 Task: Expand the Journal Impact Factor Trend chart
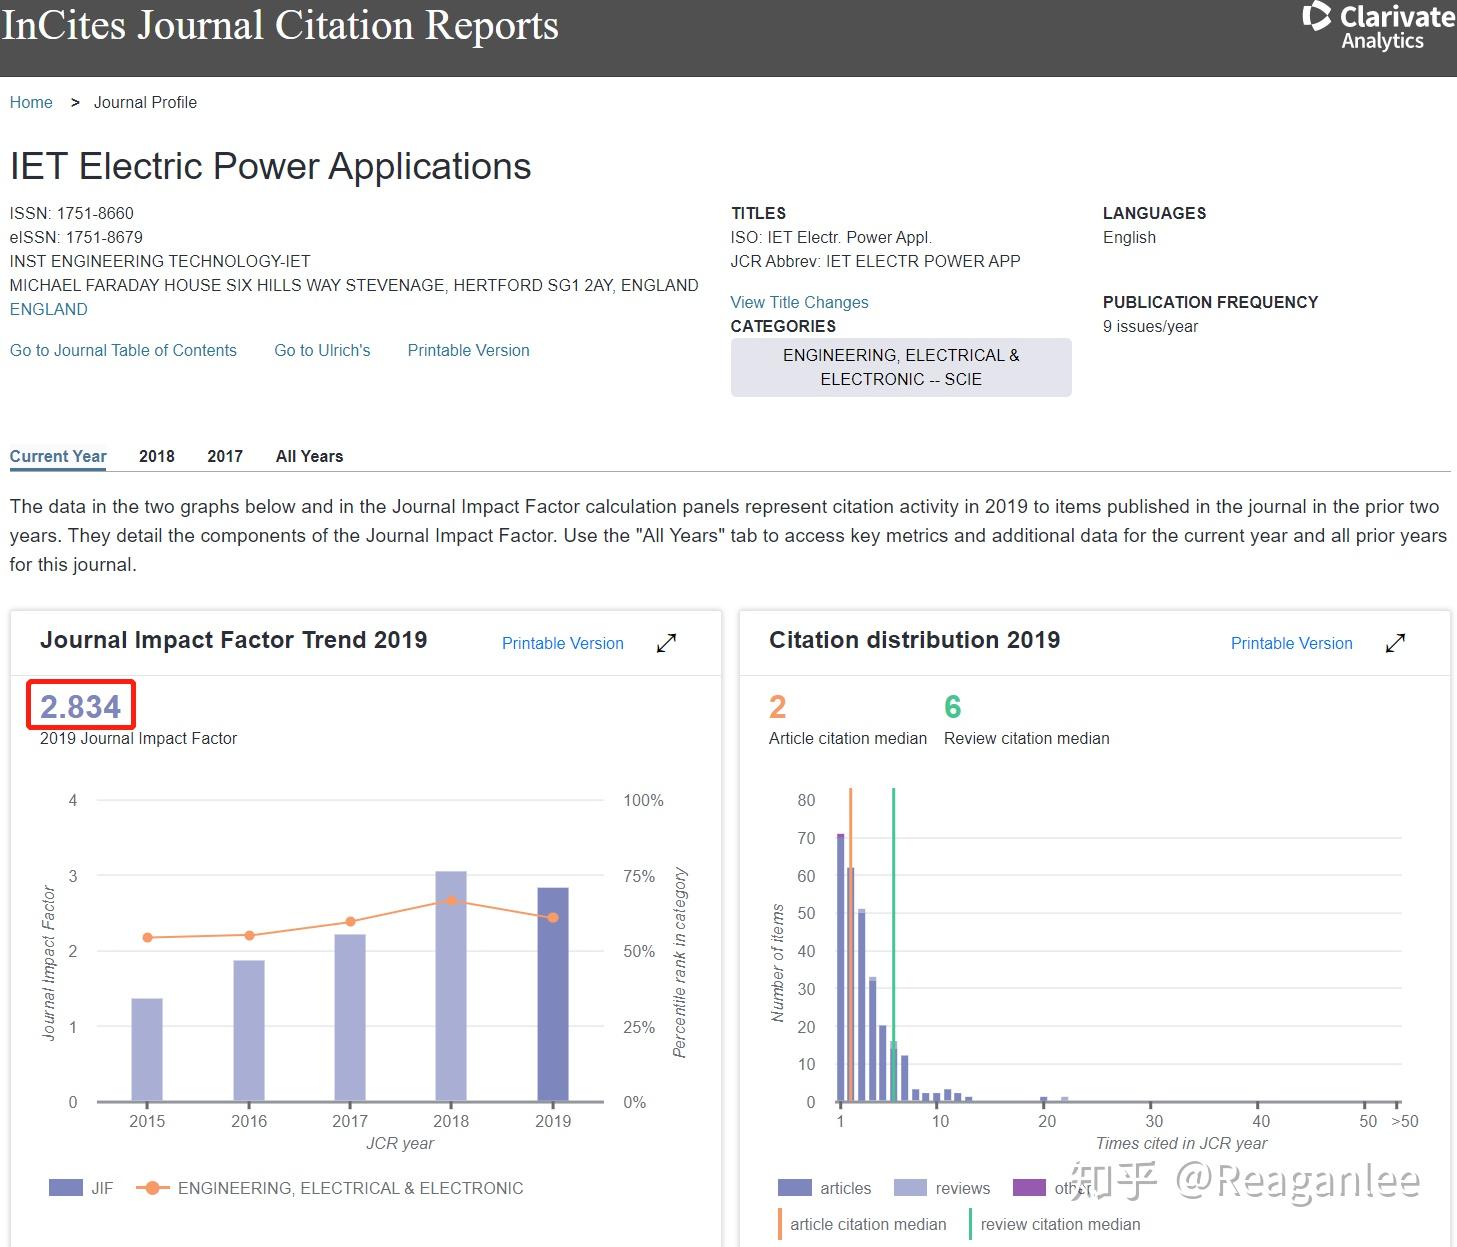666,643
